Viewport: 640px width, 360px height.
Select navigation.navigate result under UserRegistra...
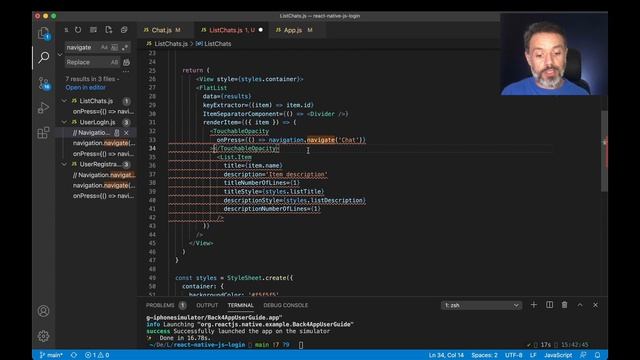(x=104, y=185)
